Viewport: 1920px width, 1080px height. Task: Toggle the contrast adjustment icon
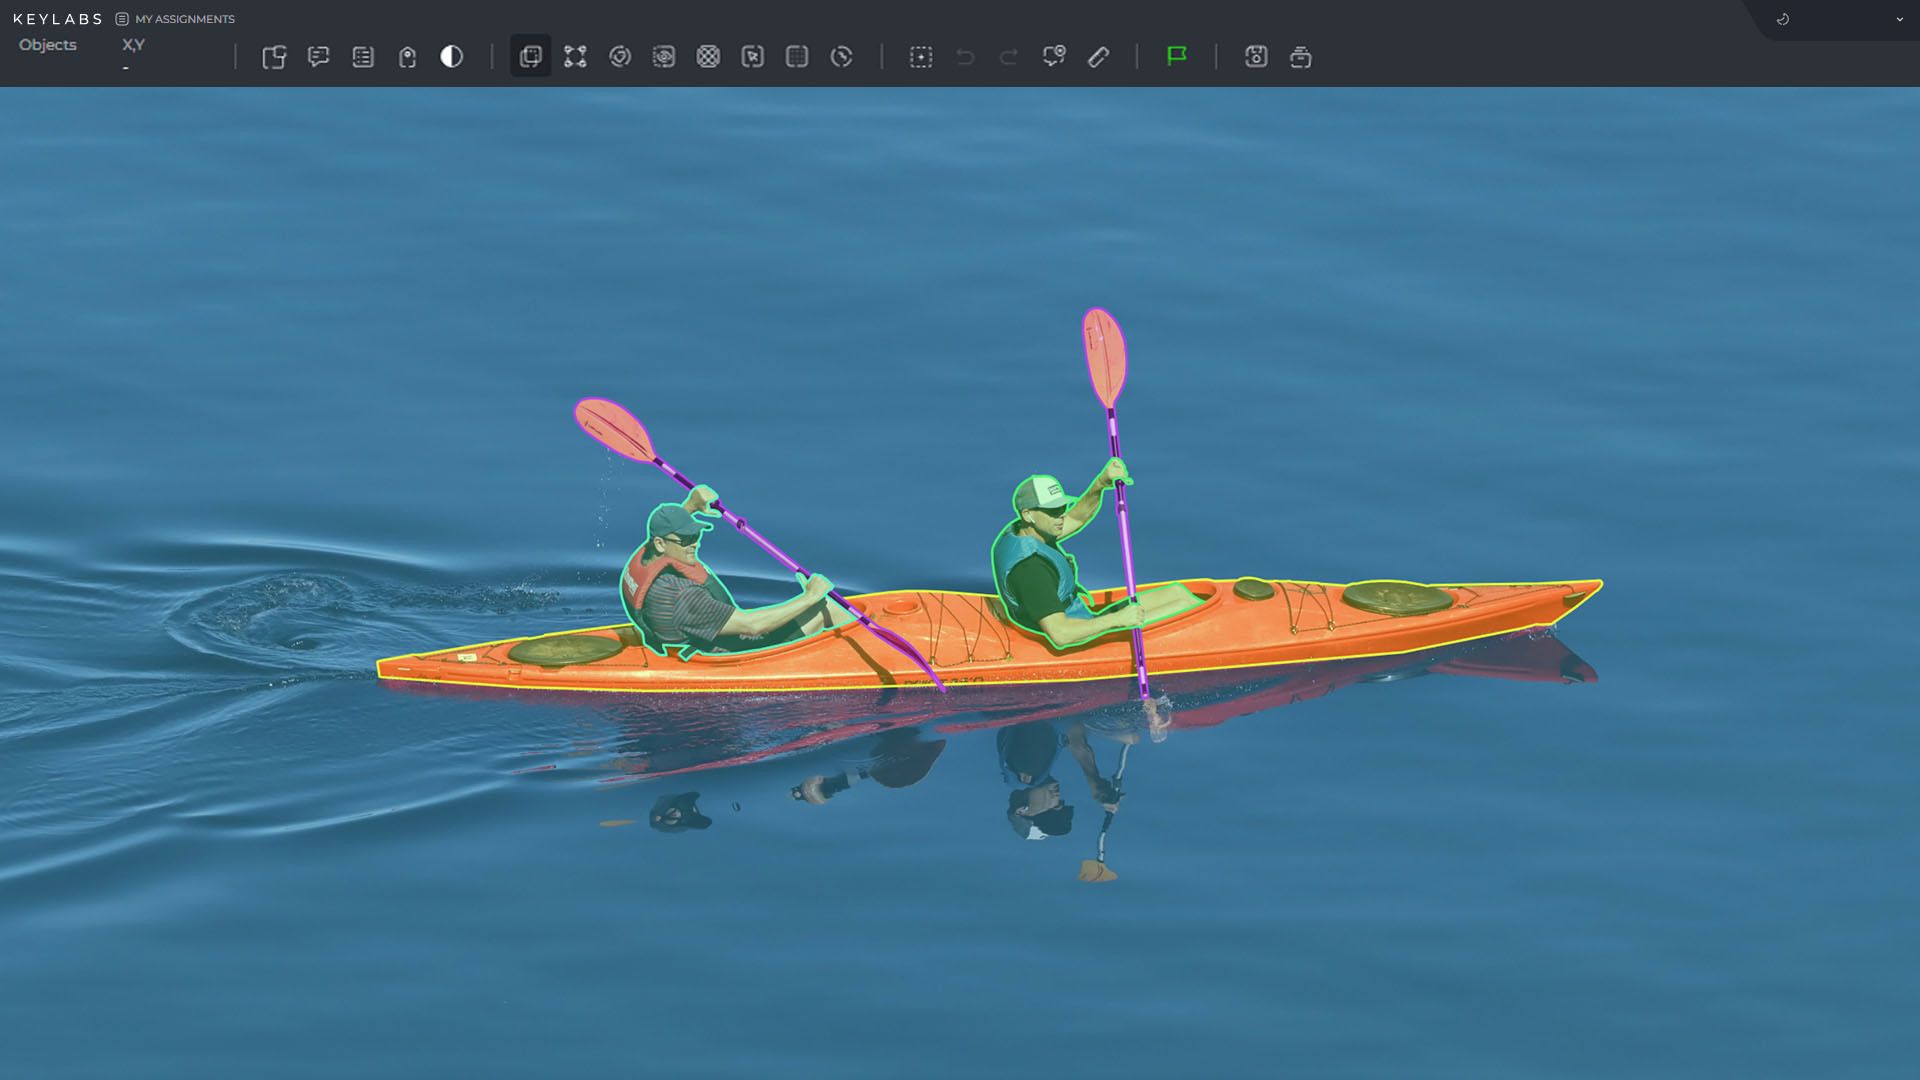coord(451,57)
